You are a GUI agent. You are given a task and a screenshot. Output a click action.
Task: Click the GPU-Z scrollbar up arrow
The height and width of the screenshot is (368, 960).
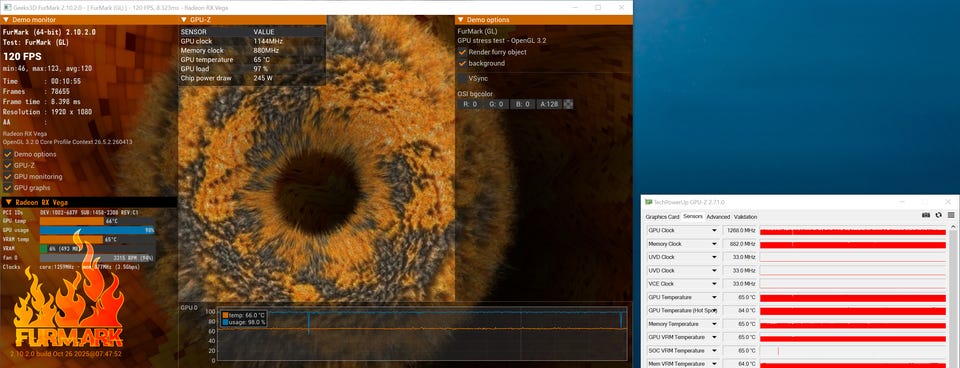(952, 227)
